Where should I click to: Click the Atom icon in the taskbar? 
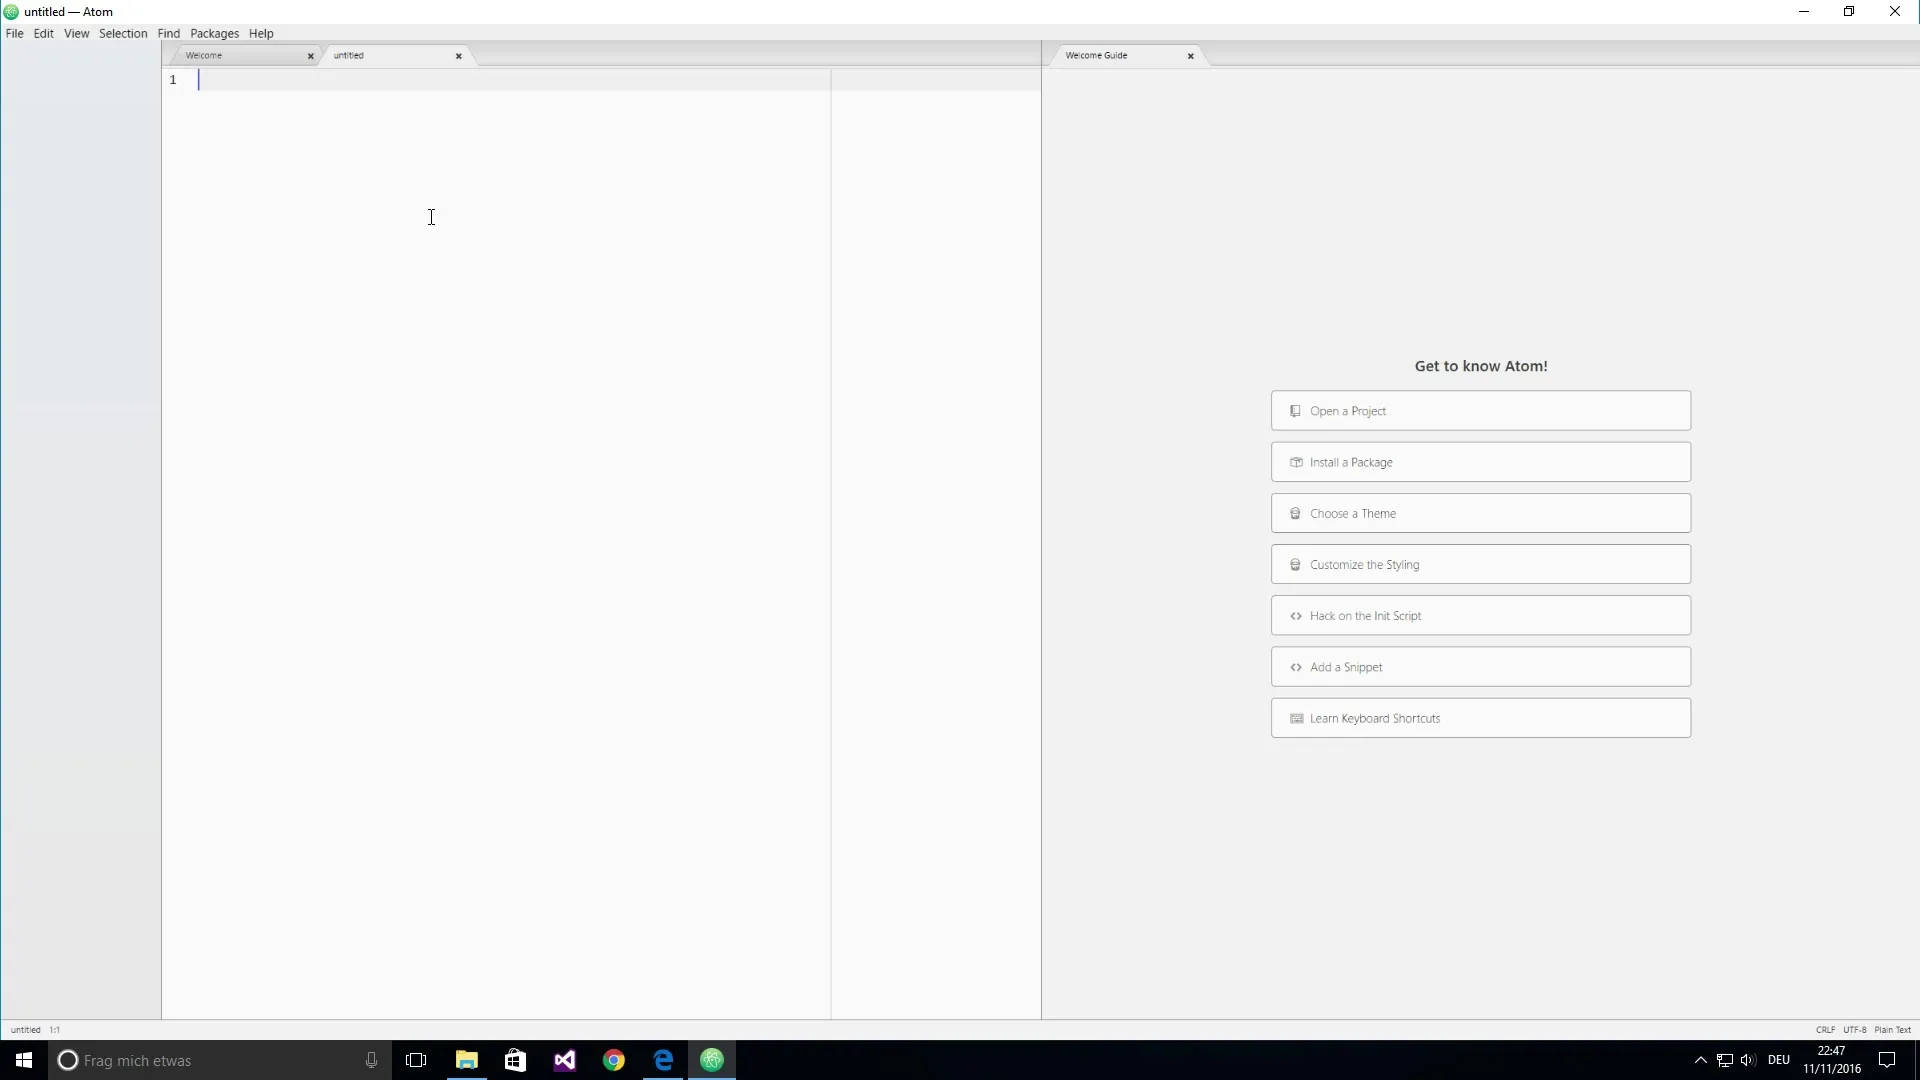click(712, 1060)
